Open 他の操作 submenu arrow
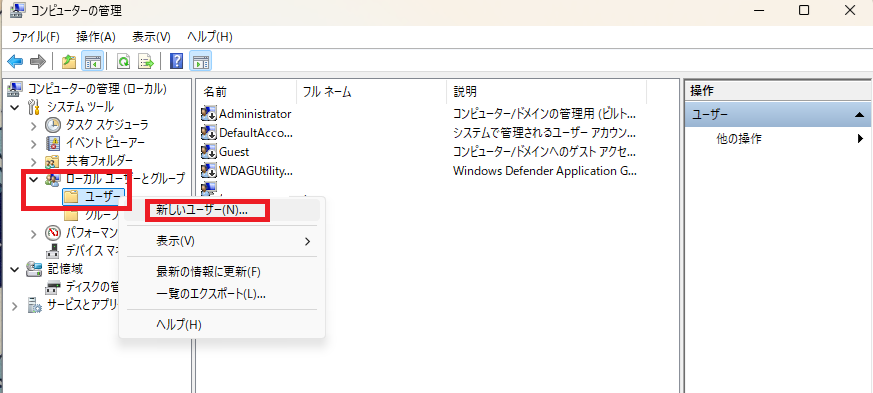Image resolution: width=873 pixels, height=393 pixels. (860, 139)
